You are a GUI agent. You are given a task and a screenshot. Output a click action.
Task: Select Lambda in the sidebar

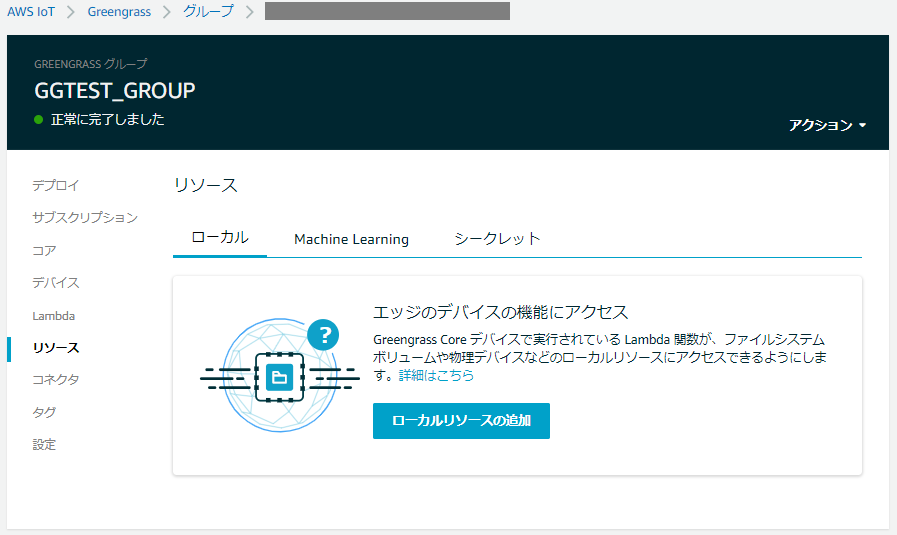point(54,316)
